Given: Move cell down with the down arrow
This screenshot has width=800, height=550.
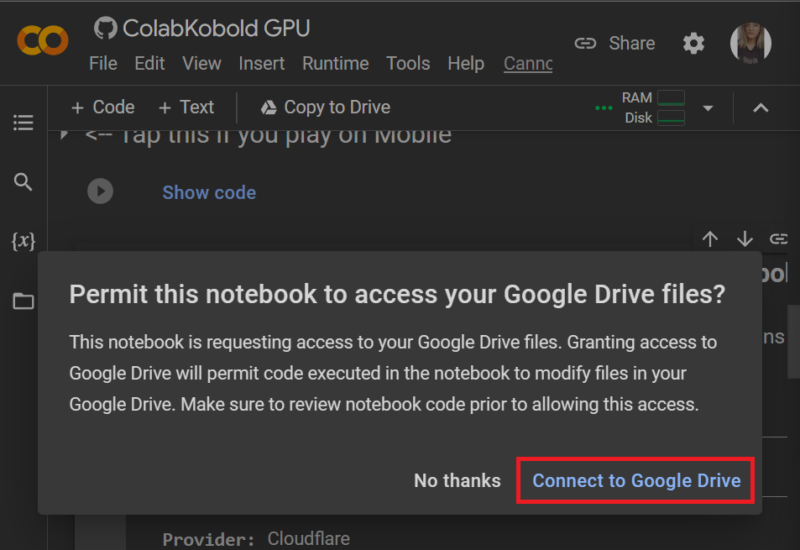Looking at the screenshot, I should [x=744, y=238].
